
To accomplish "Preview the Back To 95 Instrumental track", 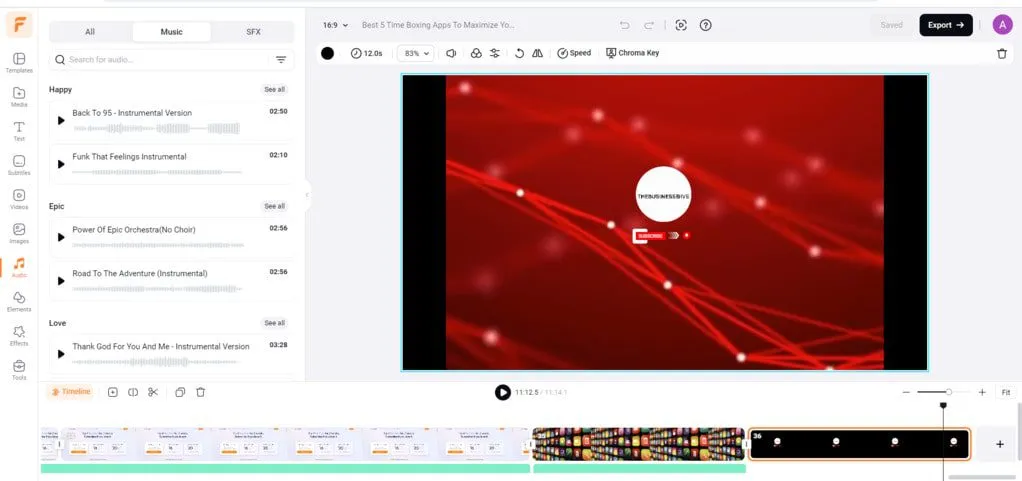I will tap(61, 120).
